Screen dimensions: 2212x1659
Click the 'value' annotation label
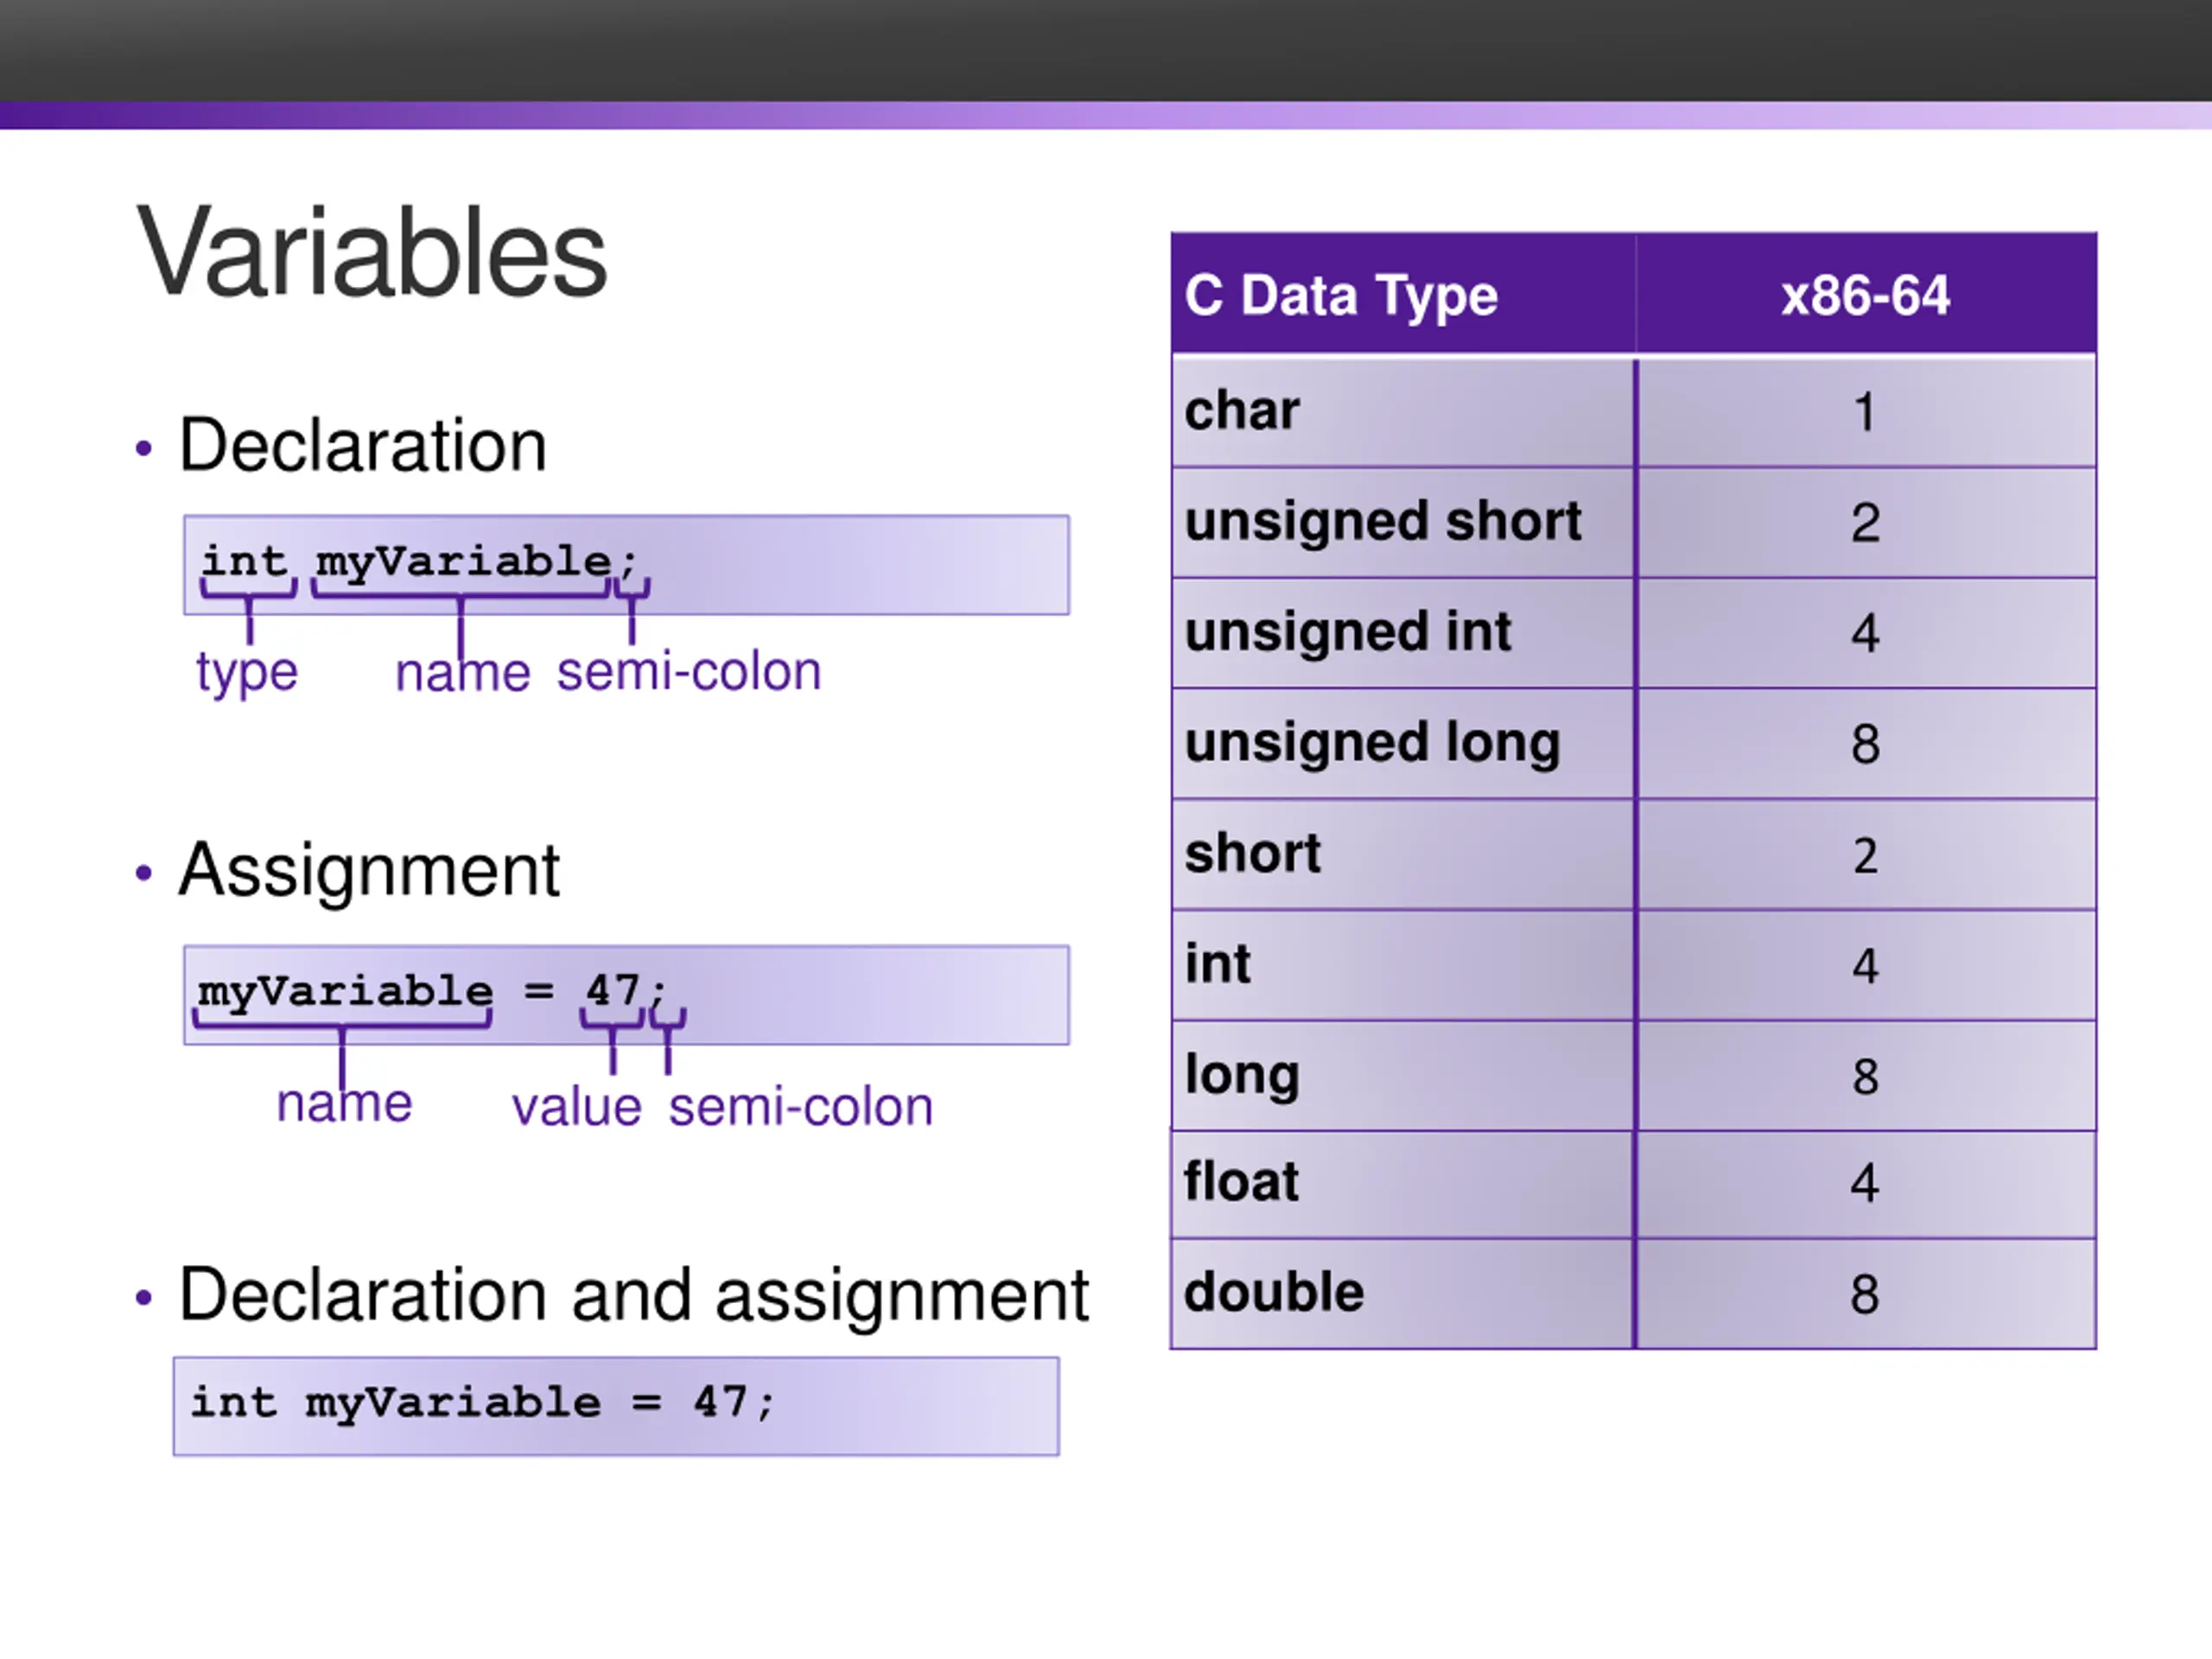577,1107
